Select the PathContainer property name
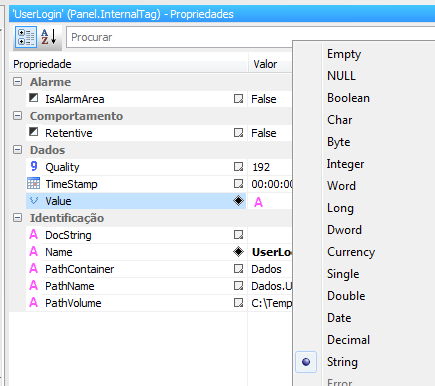Screen dimensions: 435x386 tap(80, 269)
